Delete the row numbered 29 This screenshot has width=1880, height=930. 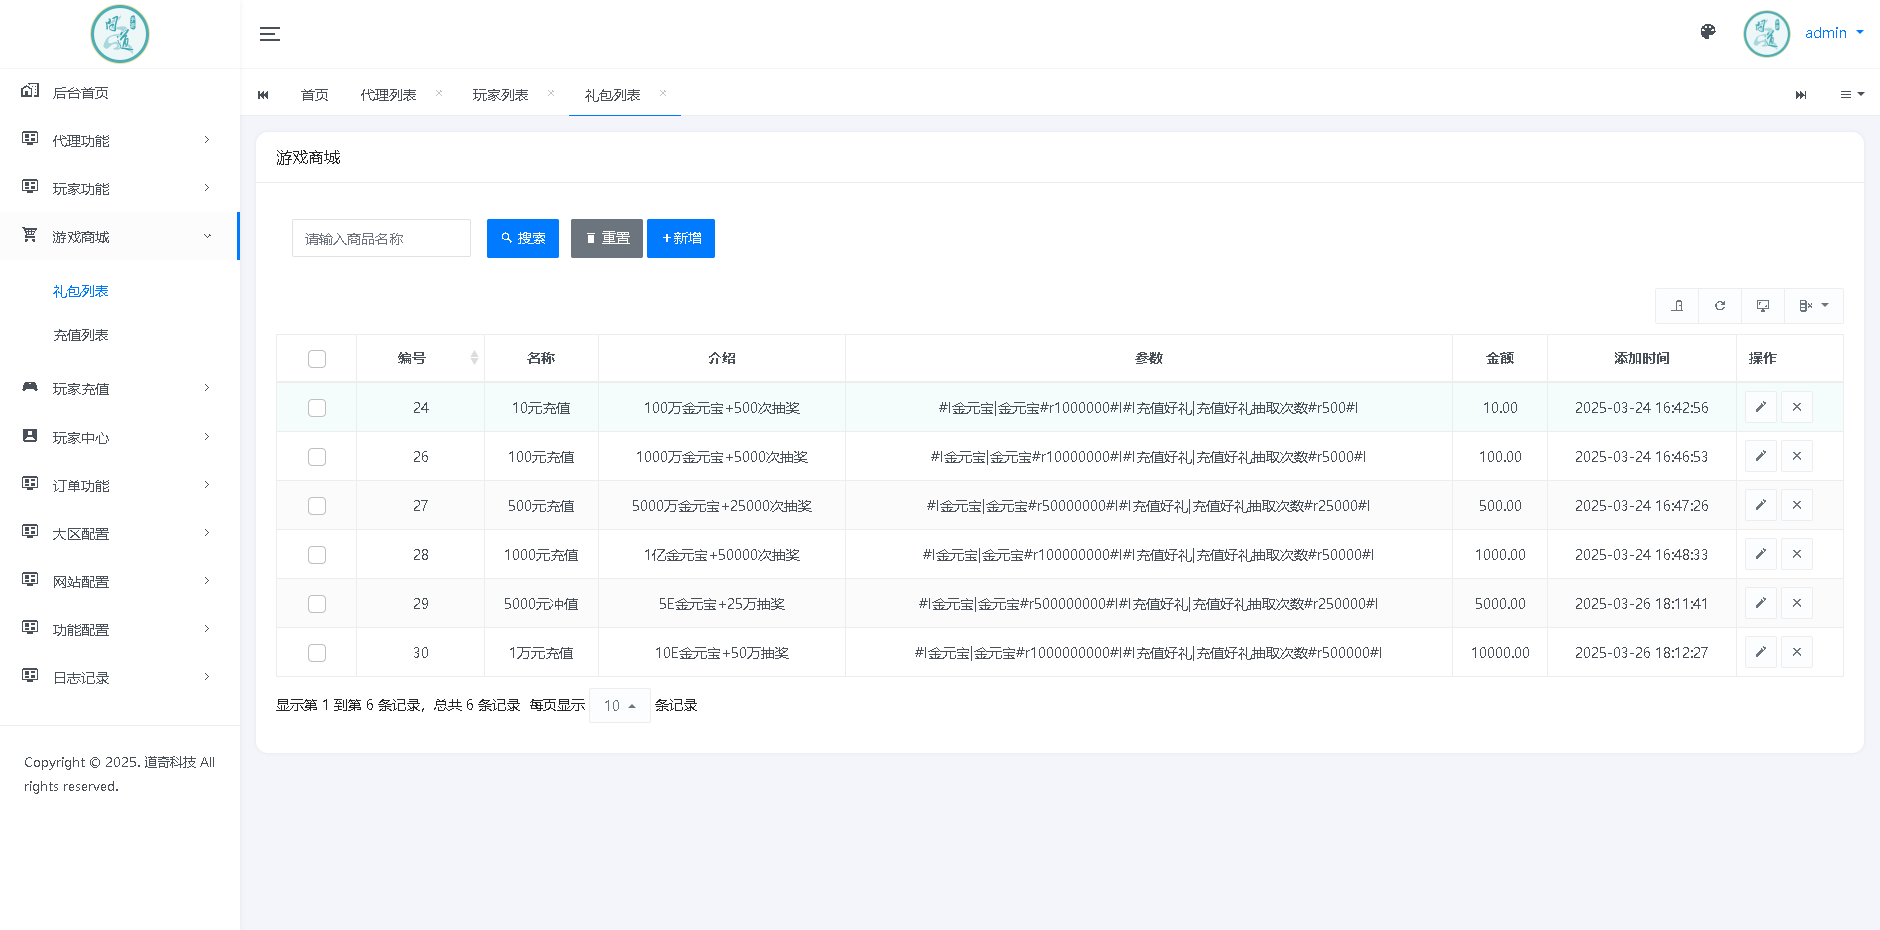click(x=1797, y=603)
